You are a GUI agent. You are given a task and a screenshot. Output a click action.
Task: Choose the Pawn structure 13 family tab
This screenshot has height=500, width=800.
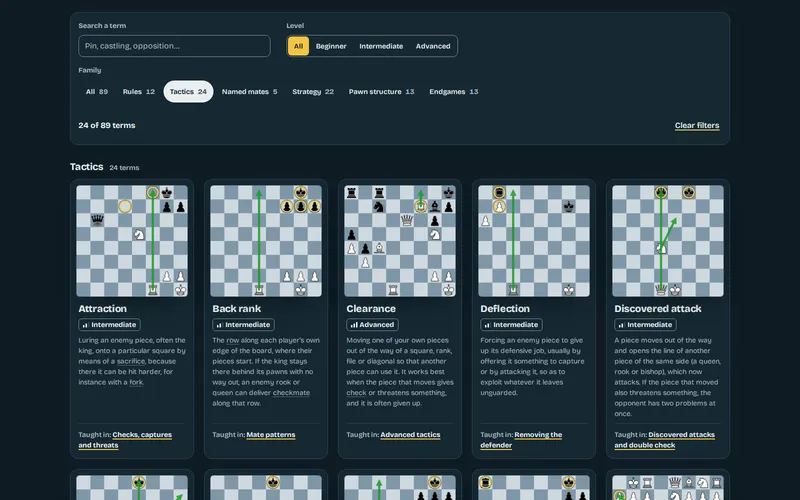[x=381, y=92]
